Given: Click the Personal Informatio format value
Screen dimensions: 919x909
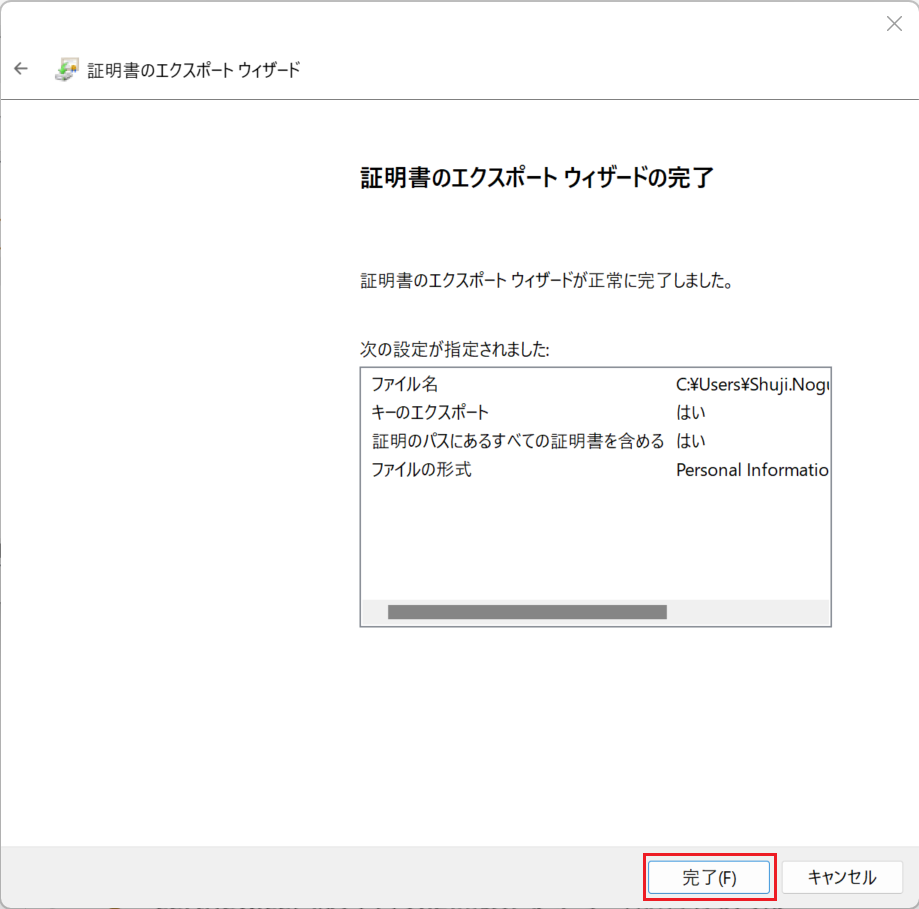Looking at the screenshot, I should (752, 470).
